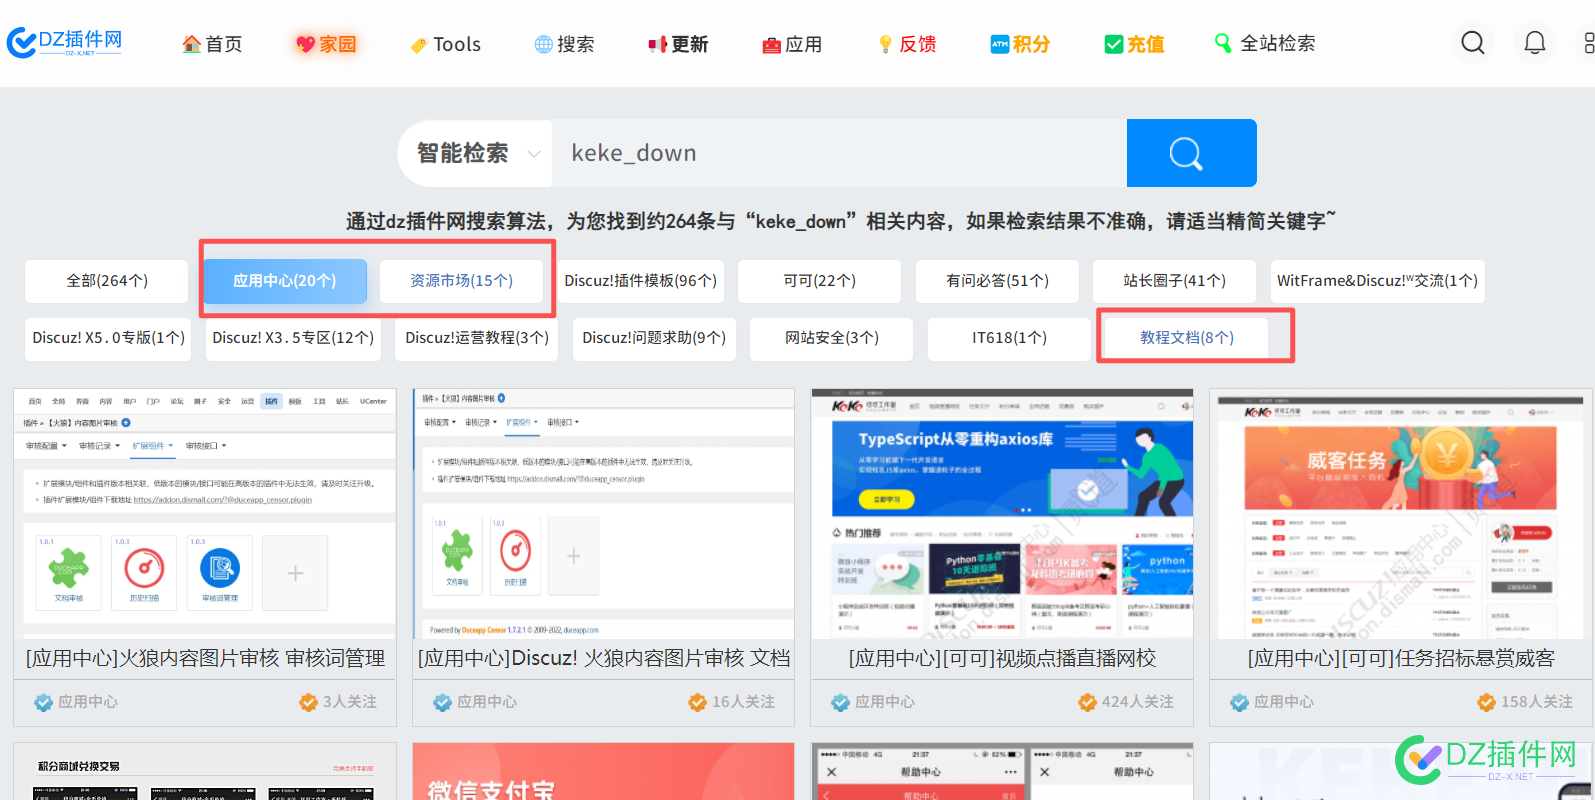Select the IT618(1个) filter tab
The width and height of the screenshot is (1595, 800).
coord(1010,339)
